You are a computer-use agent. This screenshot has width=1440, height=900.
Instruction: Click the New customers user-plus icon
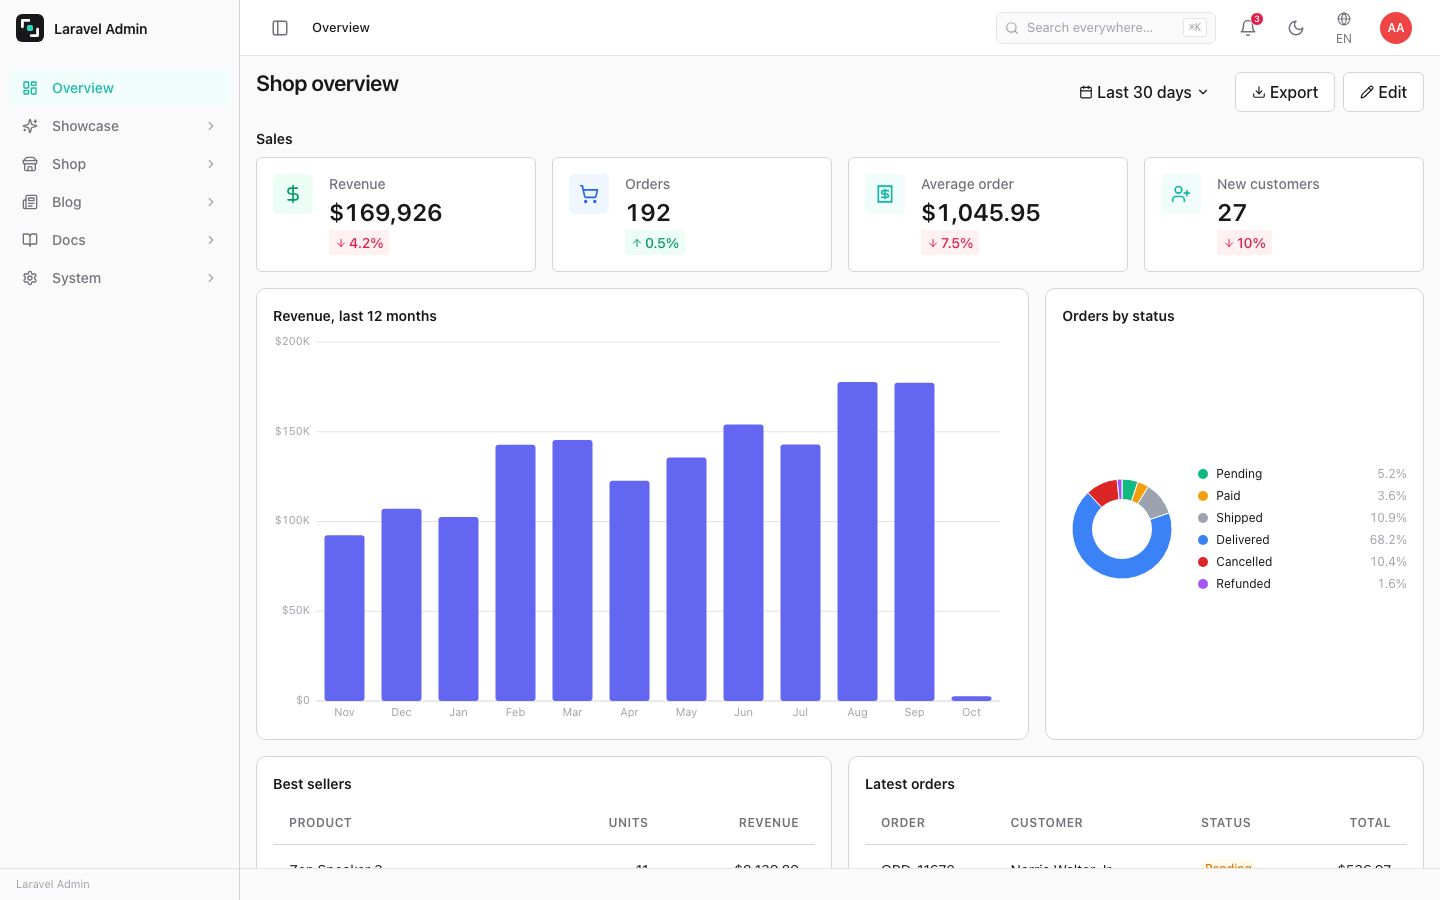[x=1181, y=194]
